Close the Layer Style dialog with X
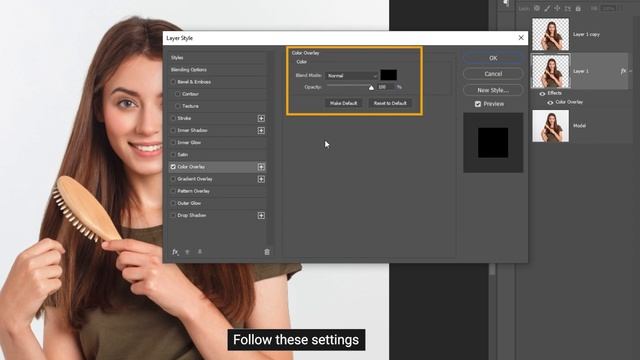 point(521,38)
